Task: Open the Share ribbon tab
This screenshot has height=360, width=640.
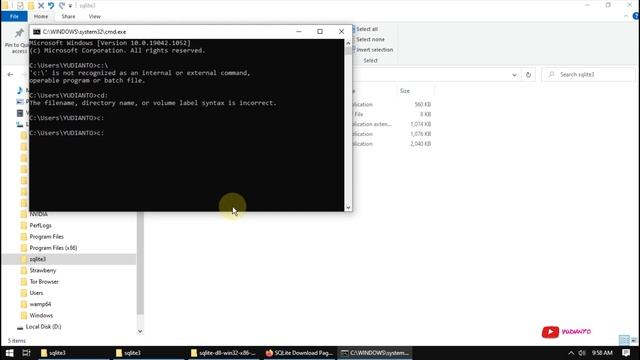Action: coord(68,16)
